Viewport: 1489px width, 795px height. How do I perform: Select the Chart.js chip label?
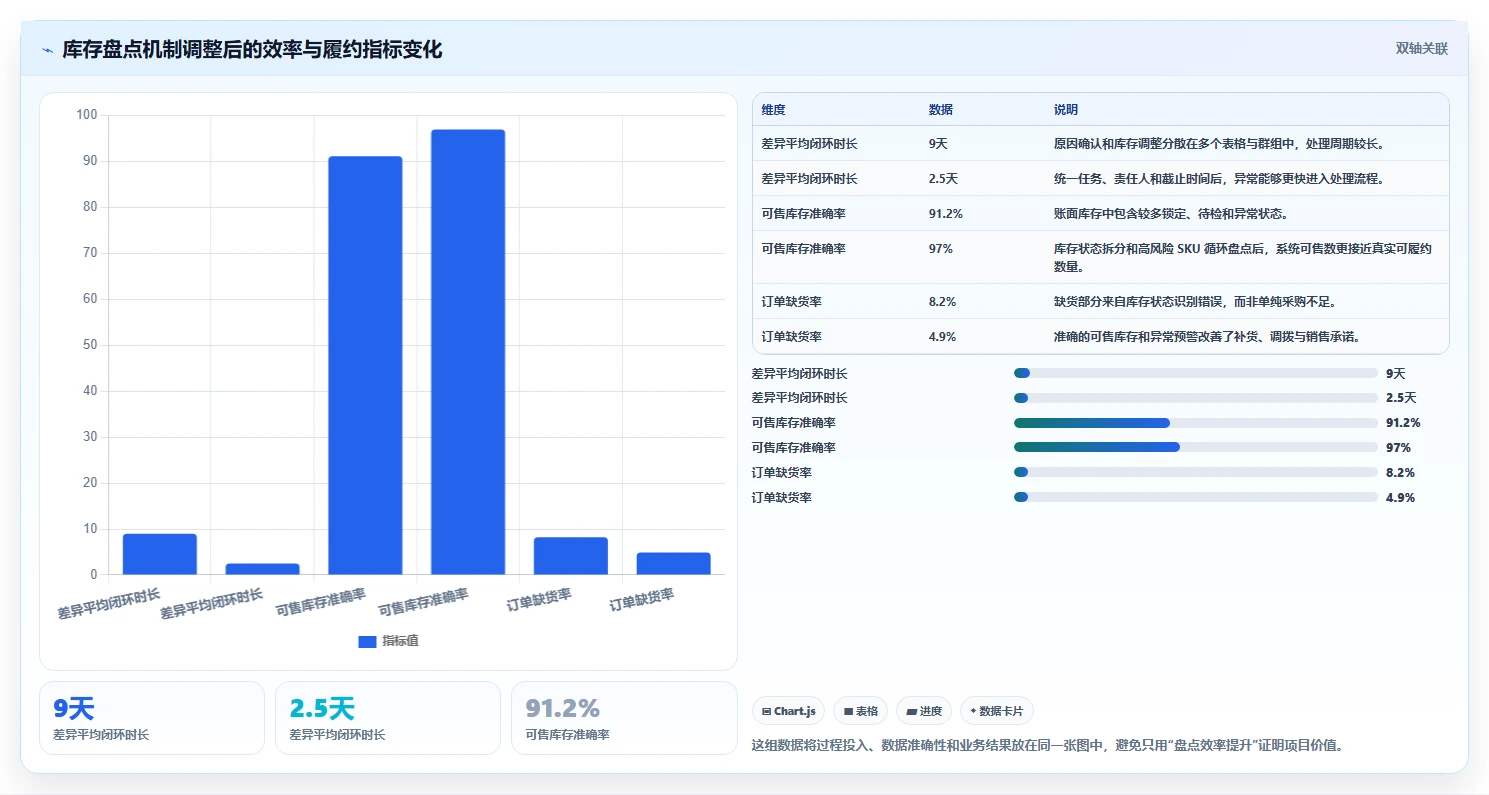[795, 712]
